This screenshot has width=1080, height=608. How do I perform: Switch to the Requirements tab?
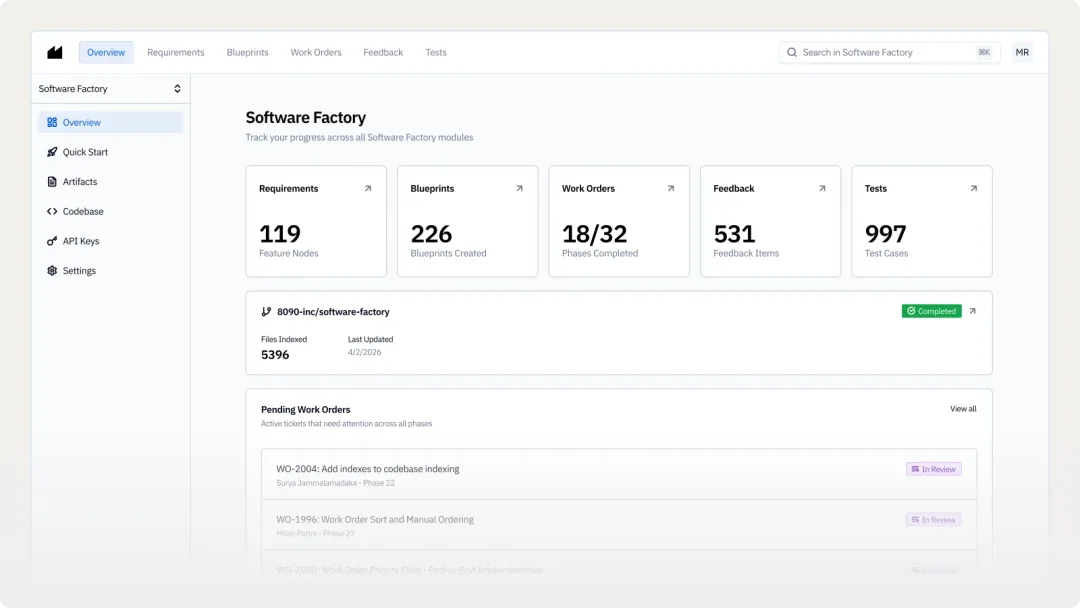click(176, 52)
